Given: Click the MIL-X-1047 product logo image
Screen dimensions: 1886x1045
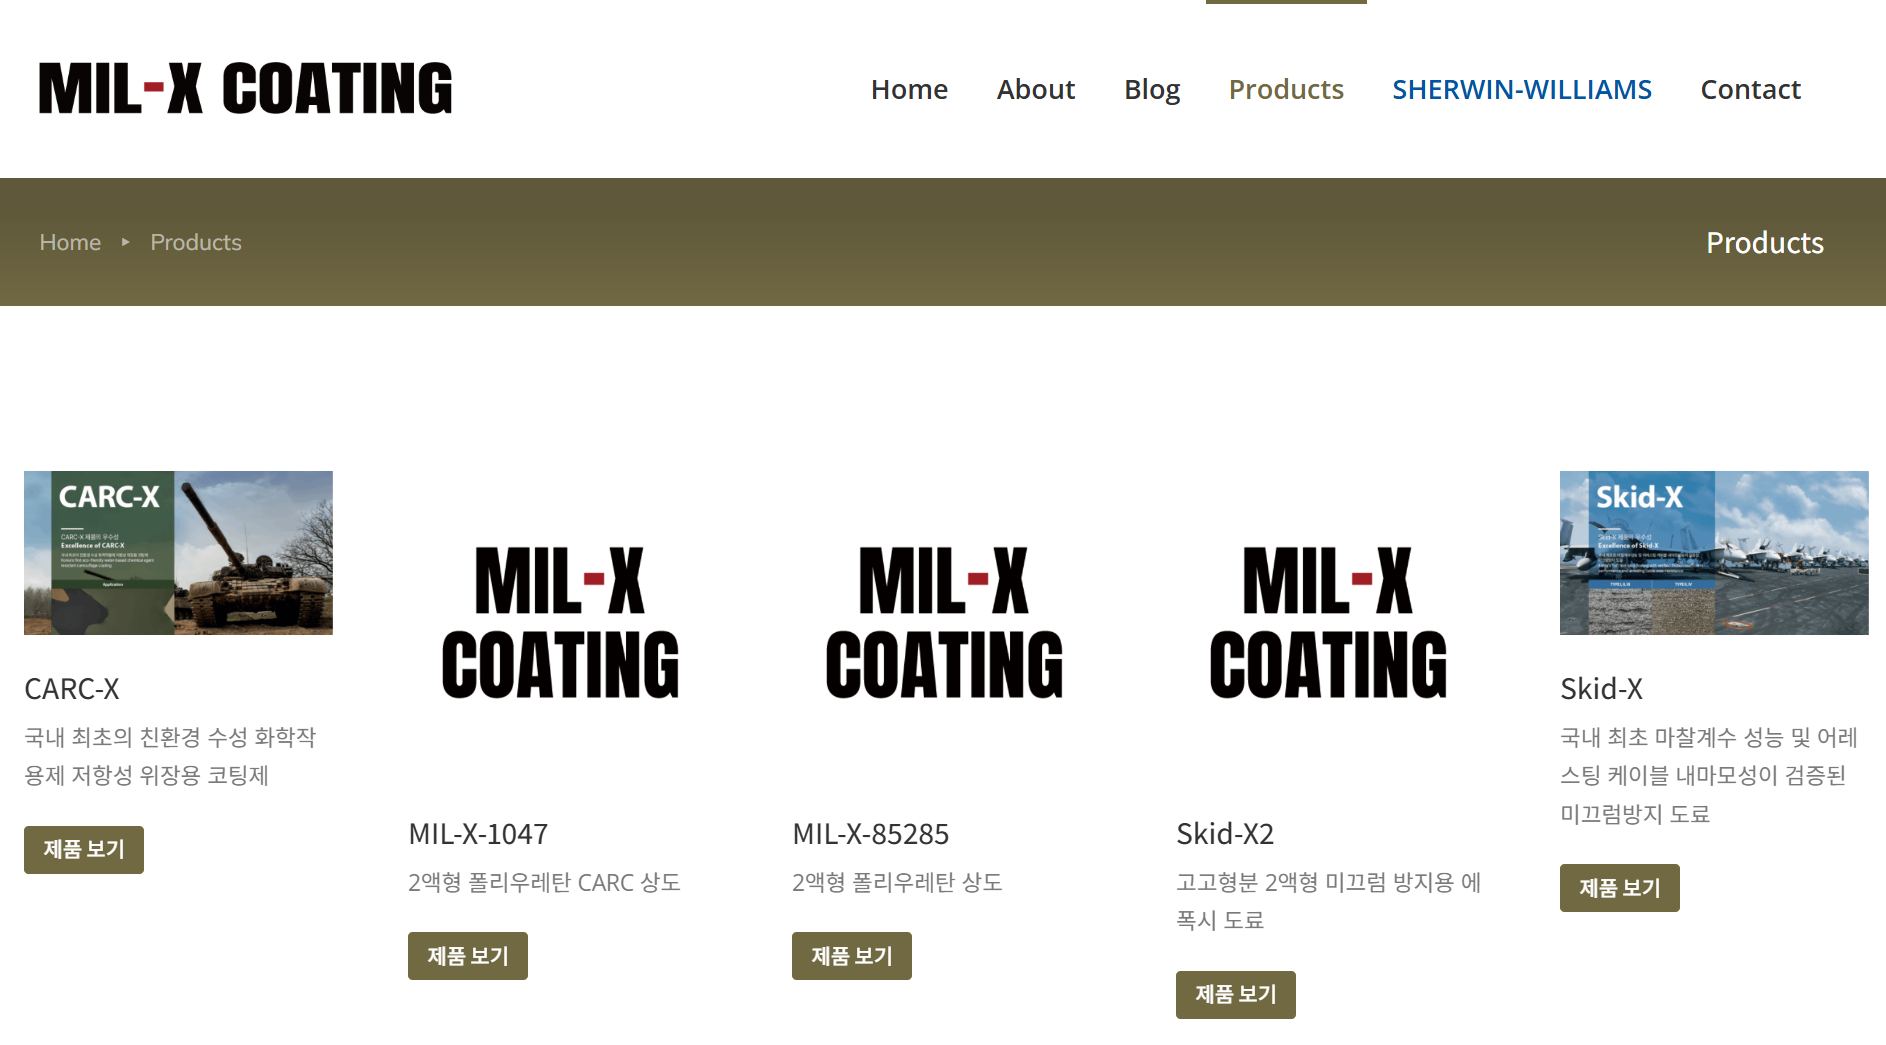Looking at the screenshot, I should coord(561,624).
